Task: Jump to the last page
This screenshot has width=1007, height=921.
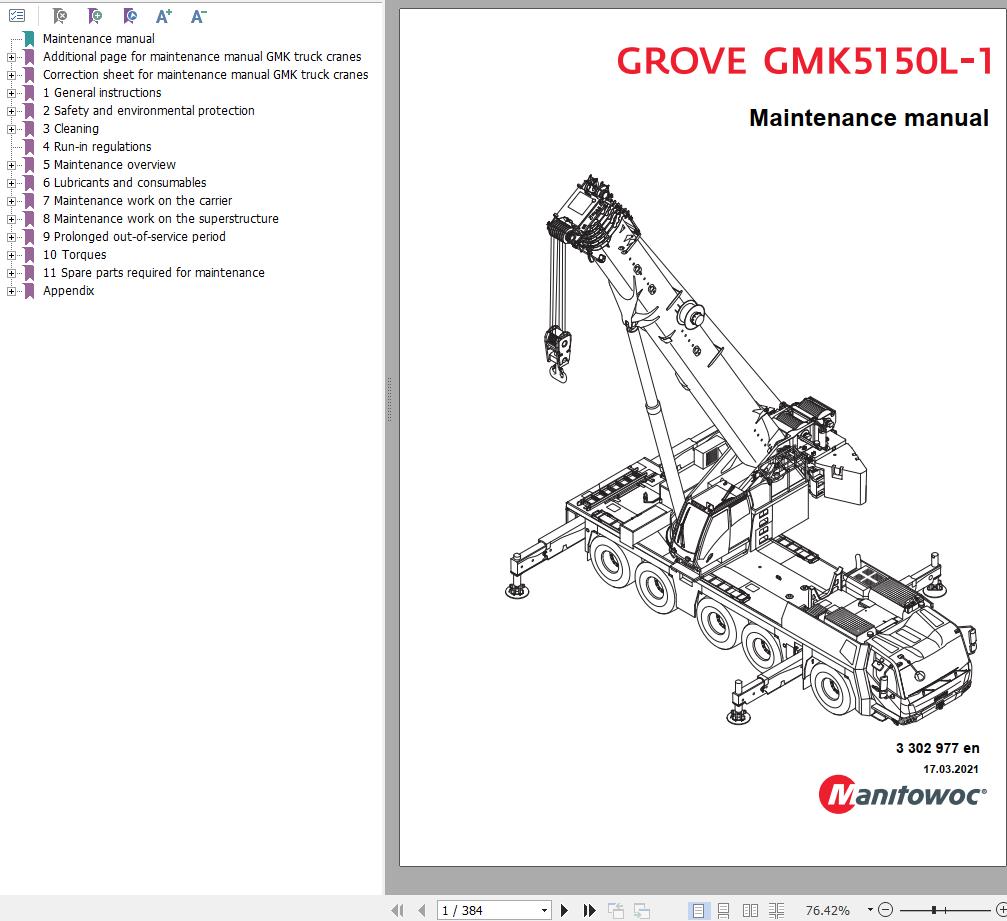Action: point(590,910)
